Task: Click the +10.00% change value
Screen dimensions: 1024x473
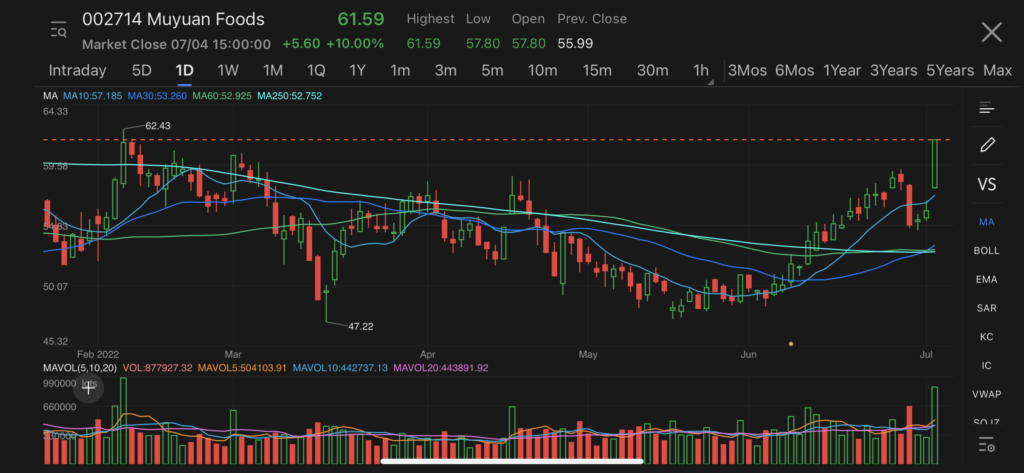Action: (x=355, y=44)
